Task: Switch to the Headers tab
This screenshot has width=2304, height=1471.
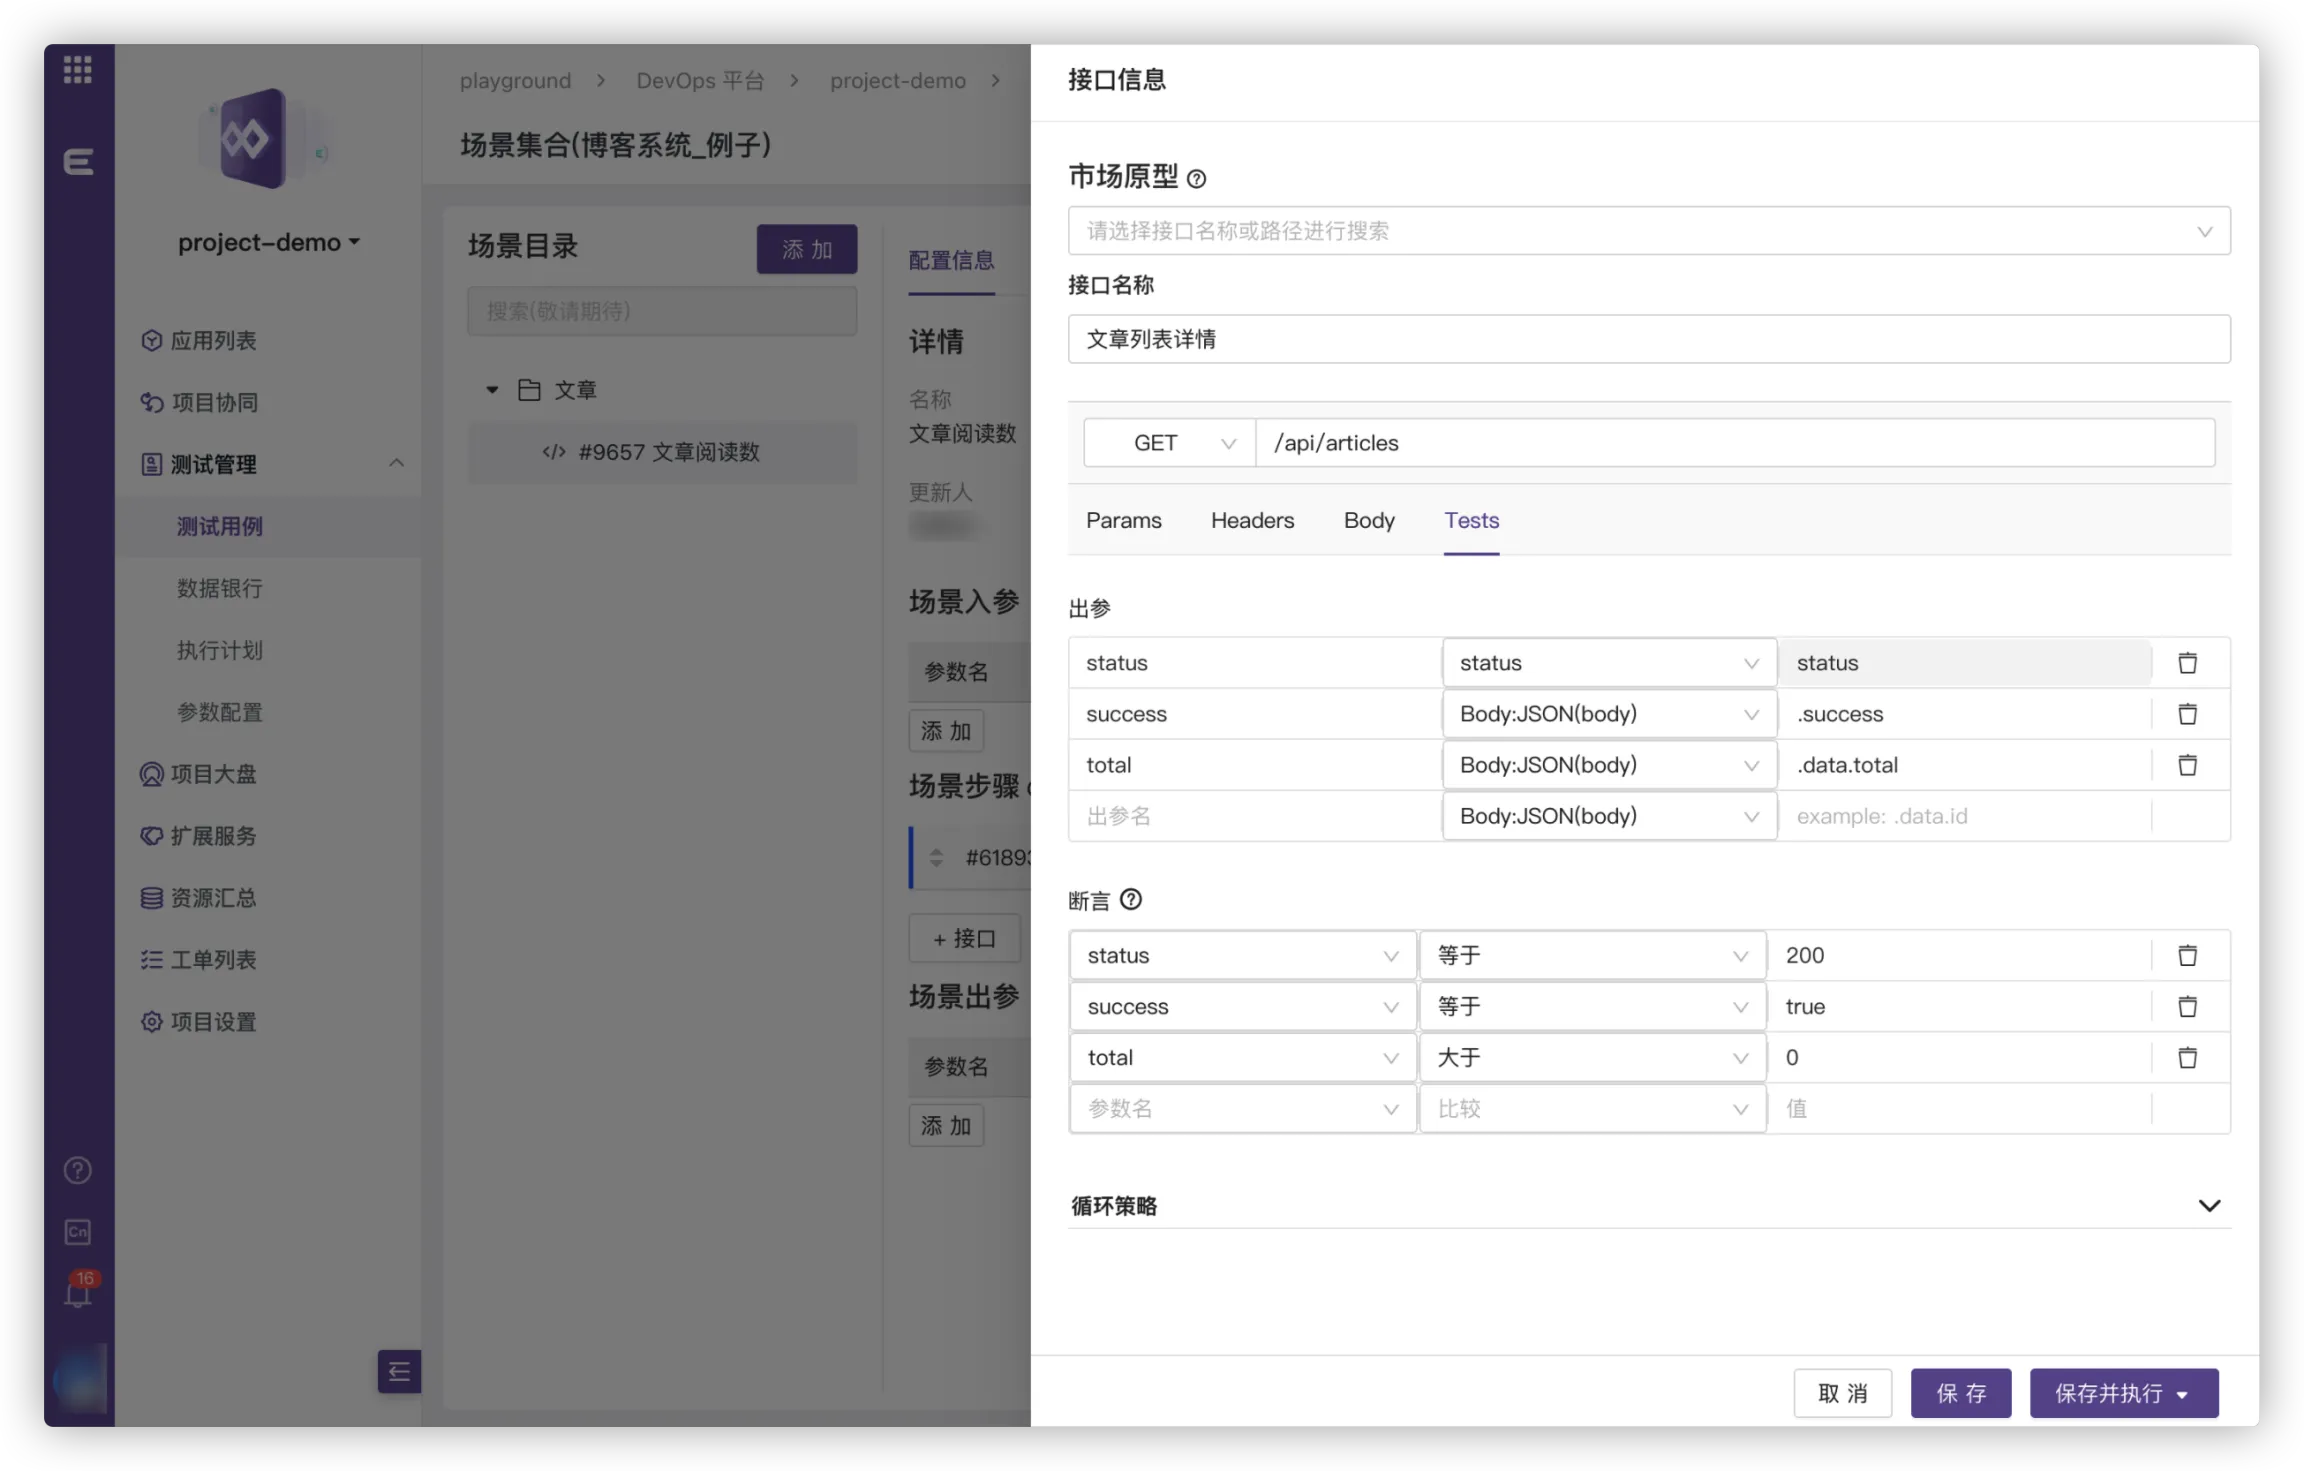Action: pyautogui.click(x=1252, y=520)
